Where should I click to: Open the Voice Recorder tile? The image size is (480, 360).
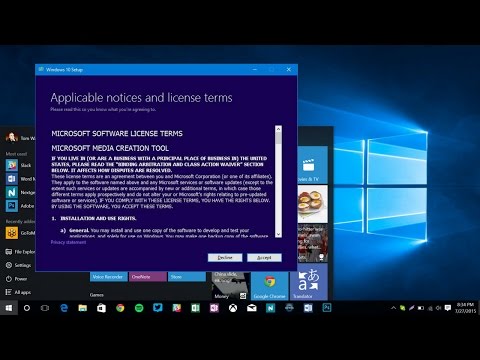(109, 277)
